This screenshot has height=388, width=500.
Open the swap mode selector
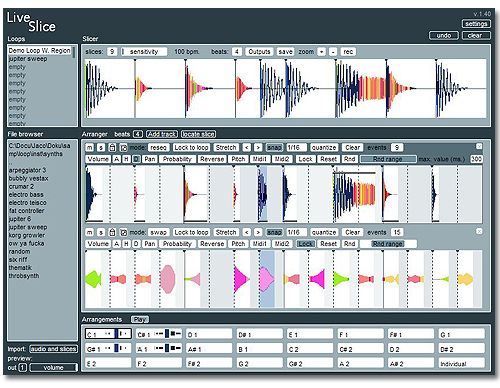tap(158, 232)
